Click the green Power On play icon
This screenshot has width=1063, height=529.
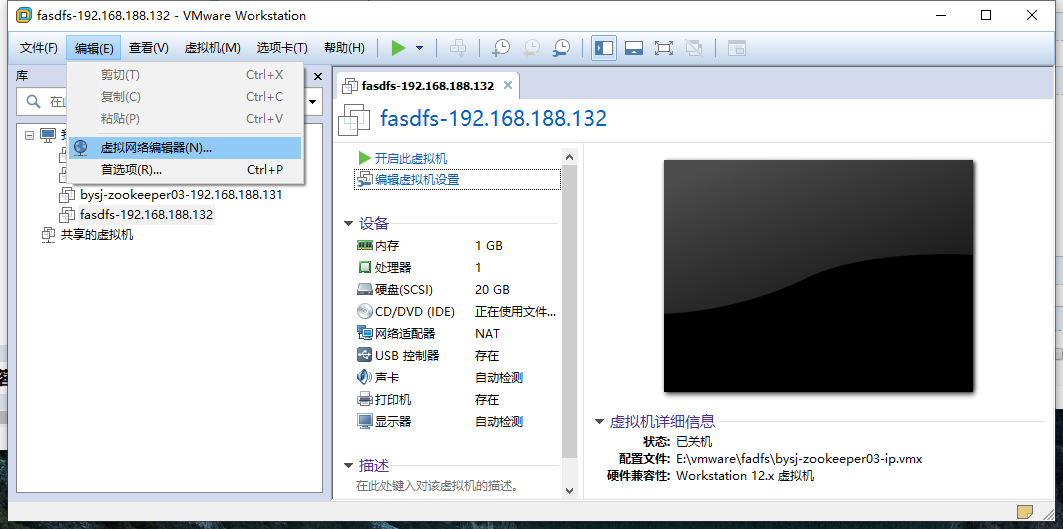399,48
